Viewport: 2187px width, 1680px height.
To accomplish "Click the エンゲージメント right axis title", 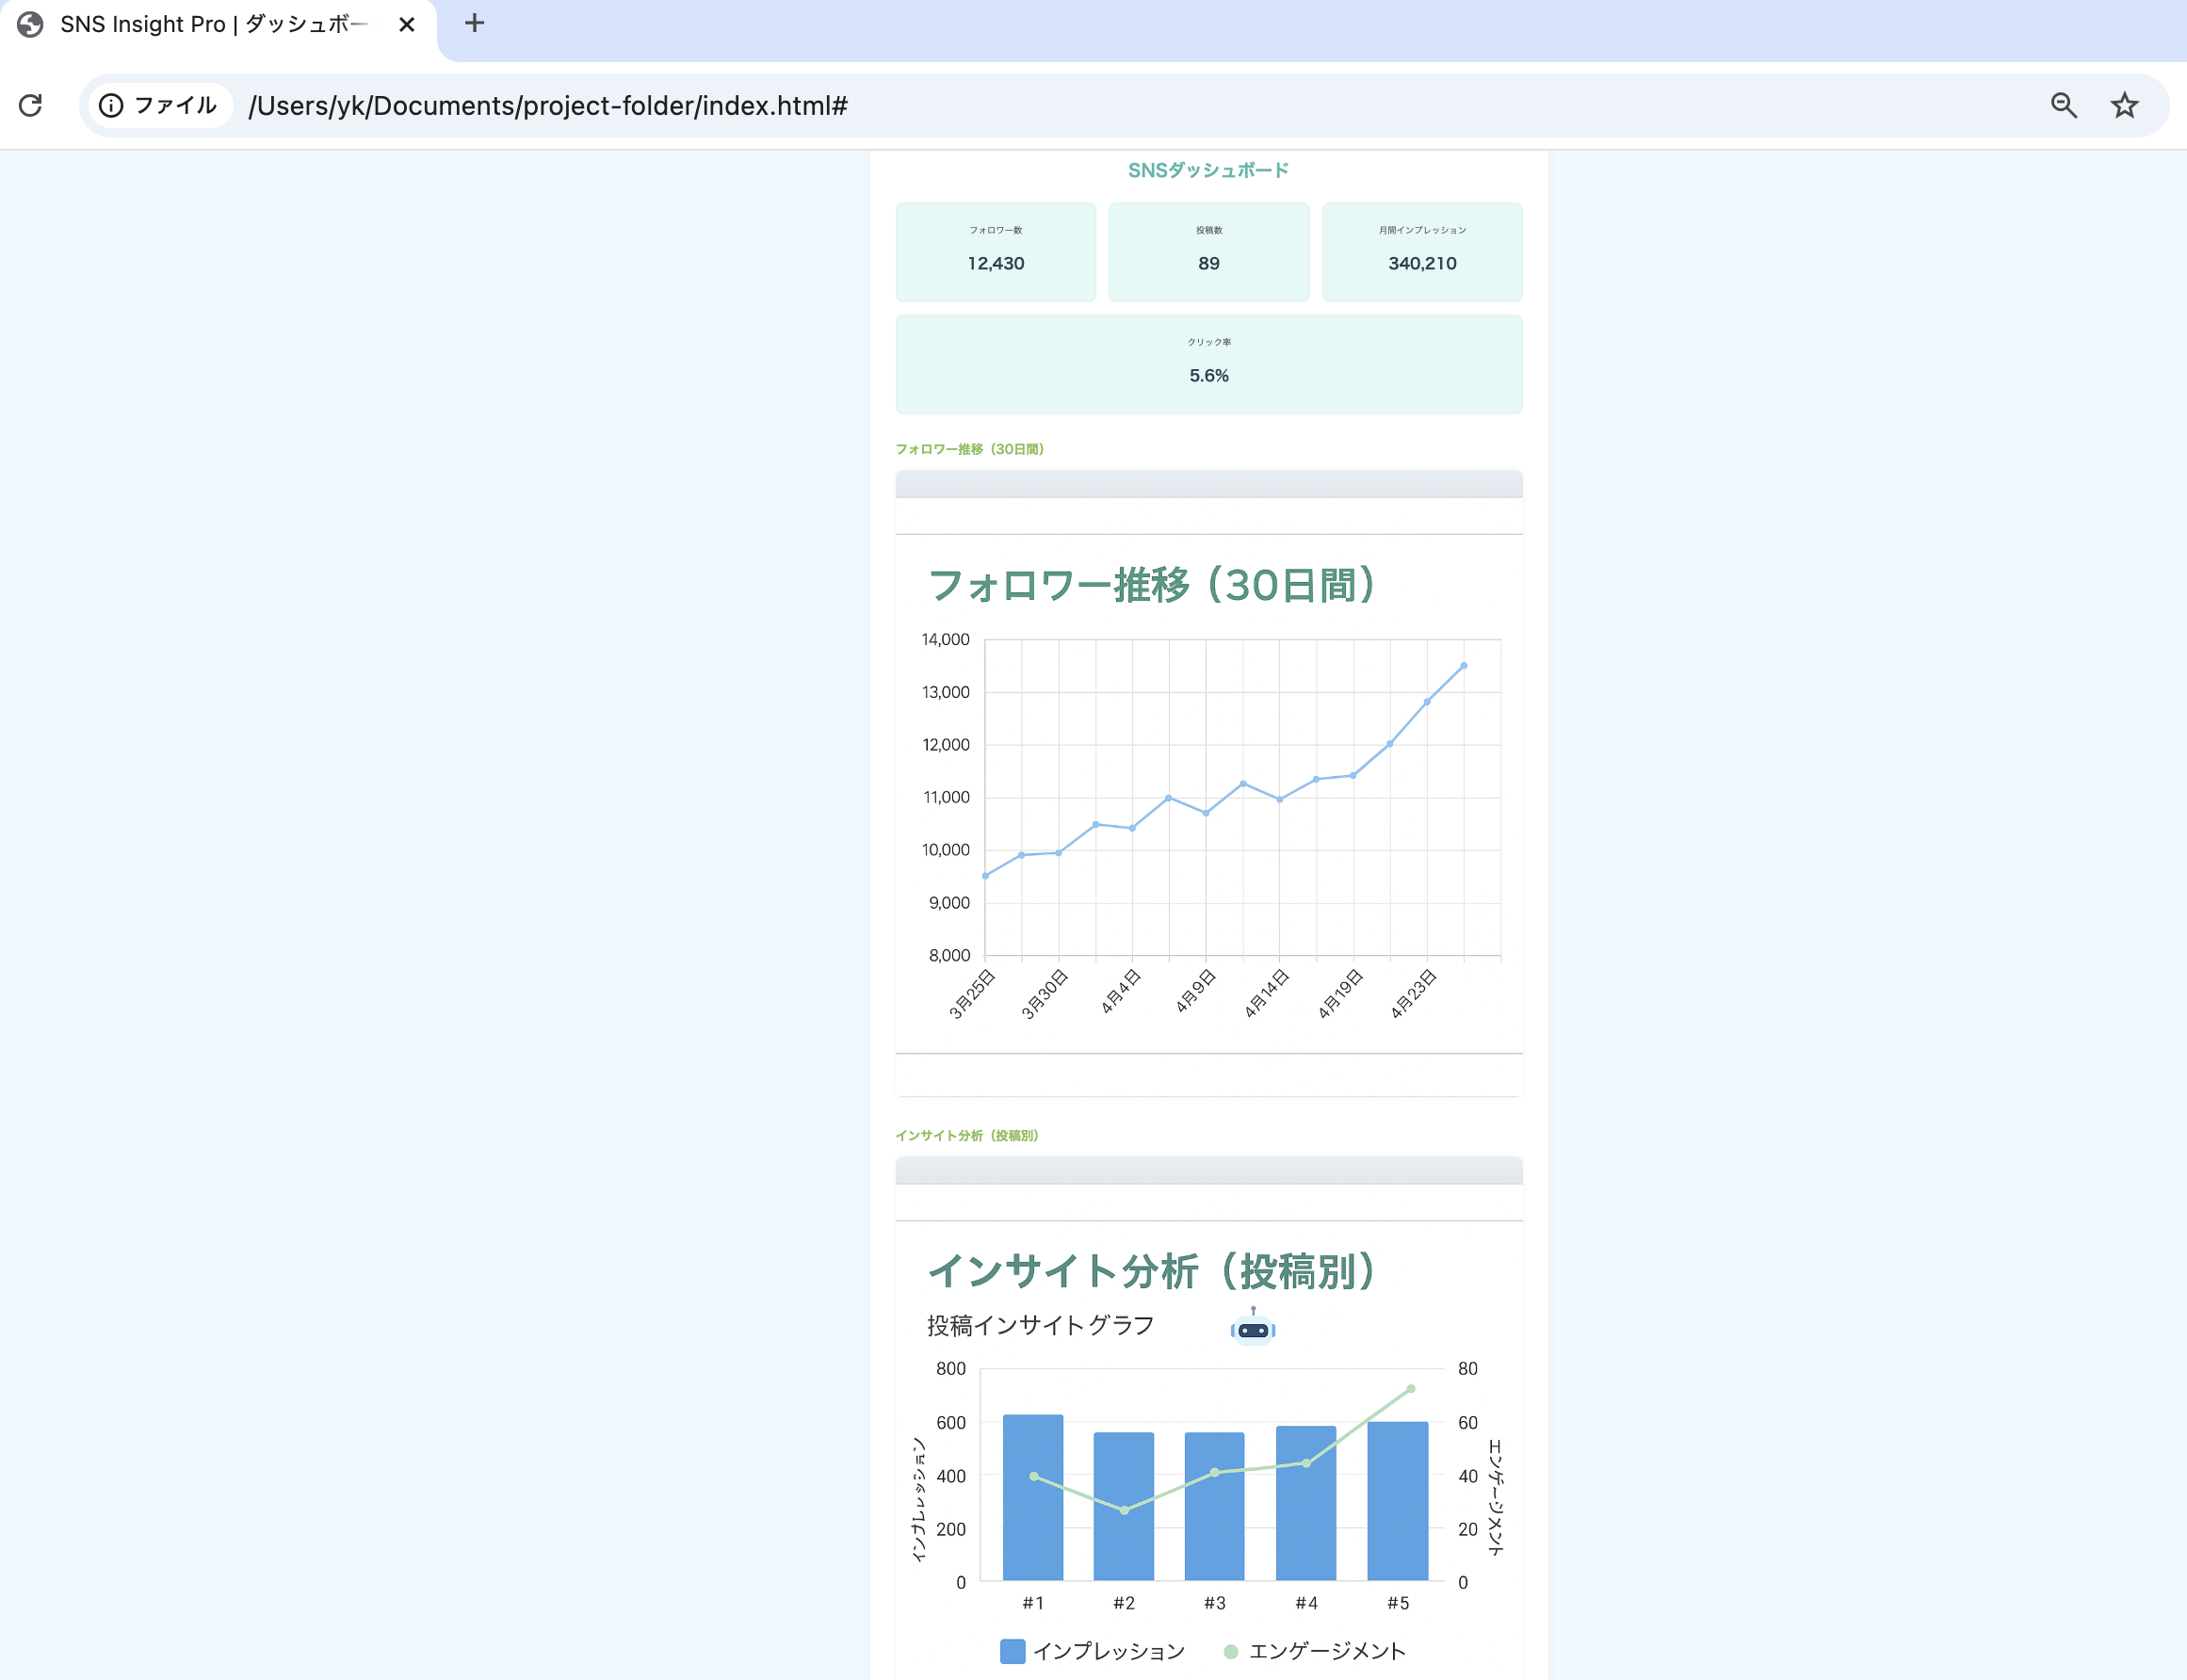I will coord(1496,1497).
